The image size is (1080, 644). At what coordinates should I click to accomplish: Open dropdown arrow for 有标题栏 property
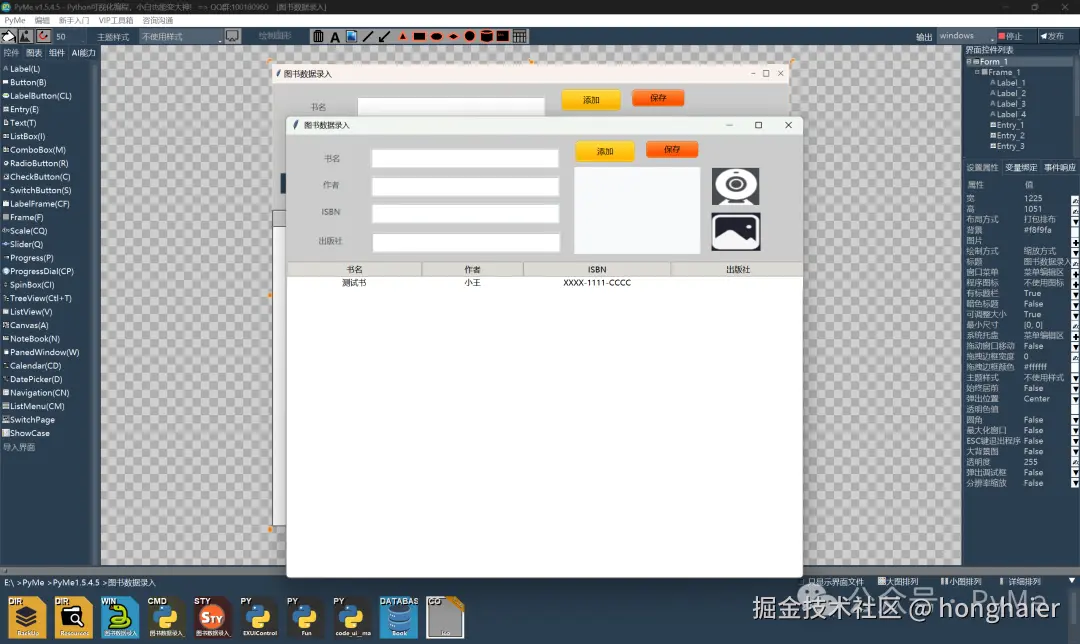click(x=1075, y=293)
